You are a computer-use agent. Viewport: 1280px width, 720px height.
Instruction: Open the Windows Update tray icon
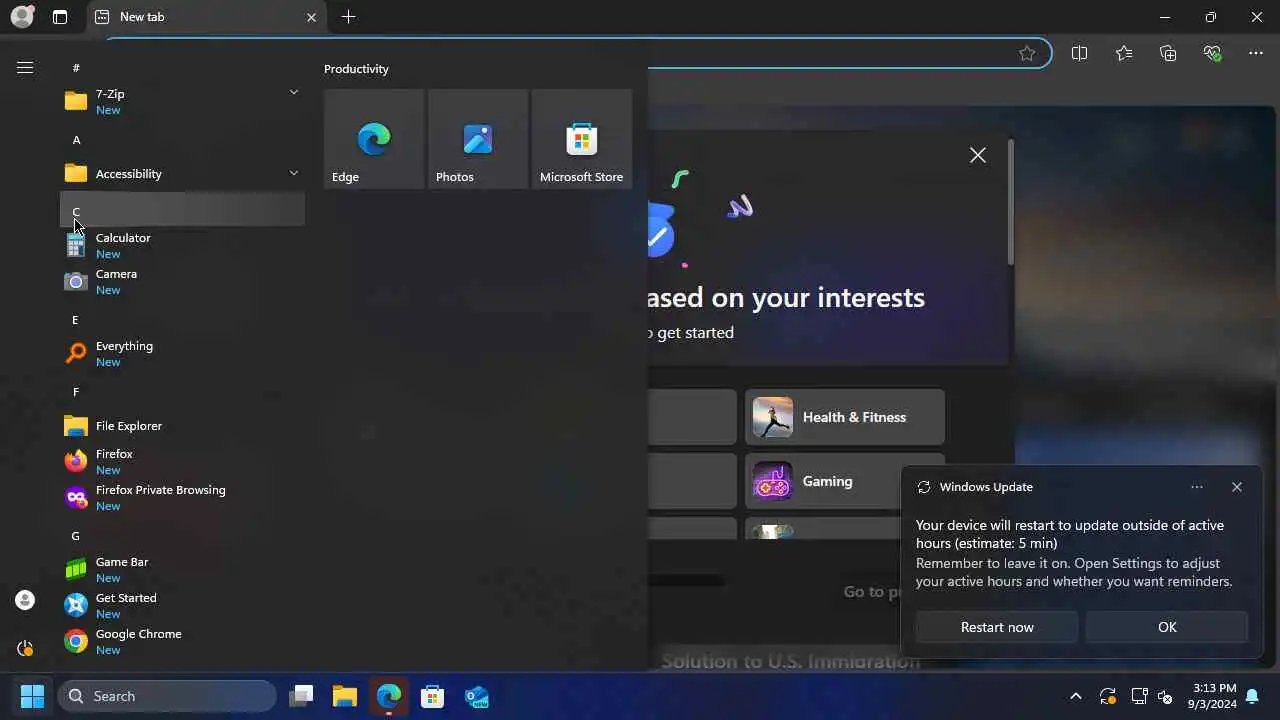[x=1107, y=696]
